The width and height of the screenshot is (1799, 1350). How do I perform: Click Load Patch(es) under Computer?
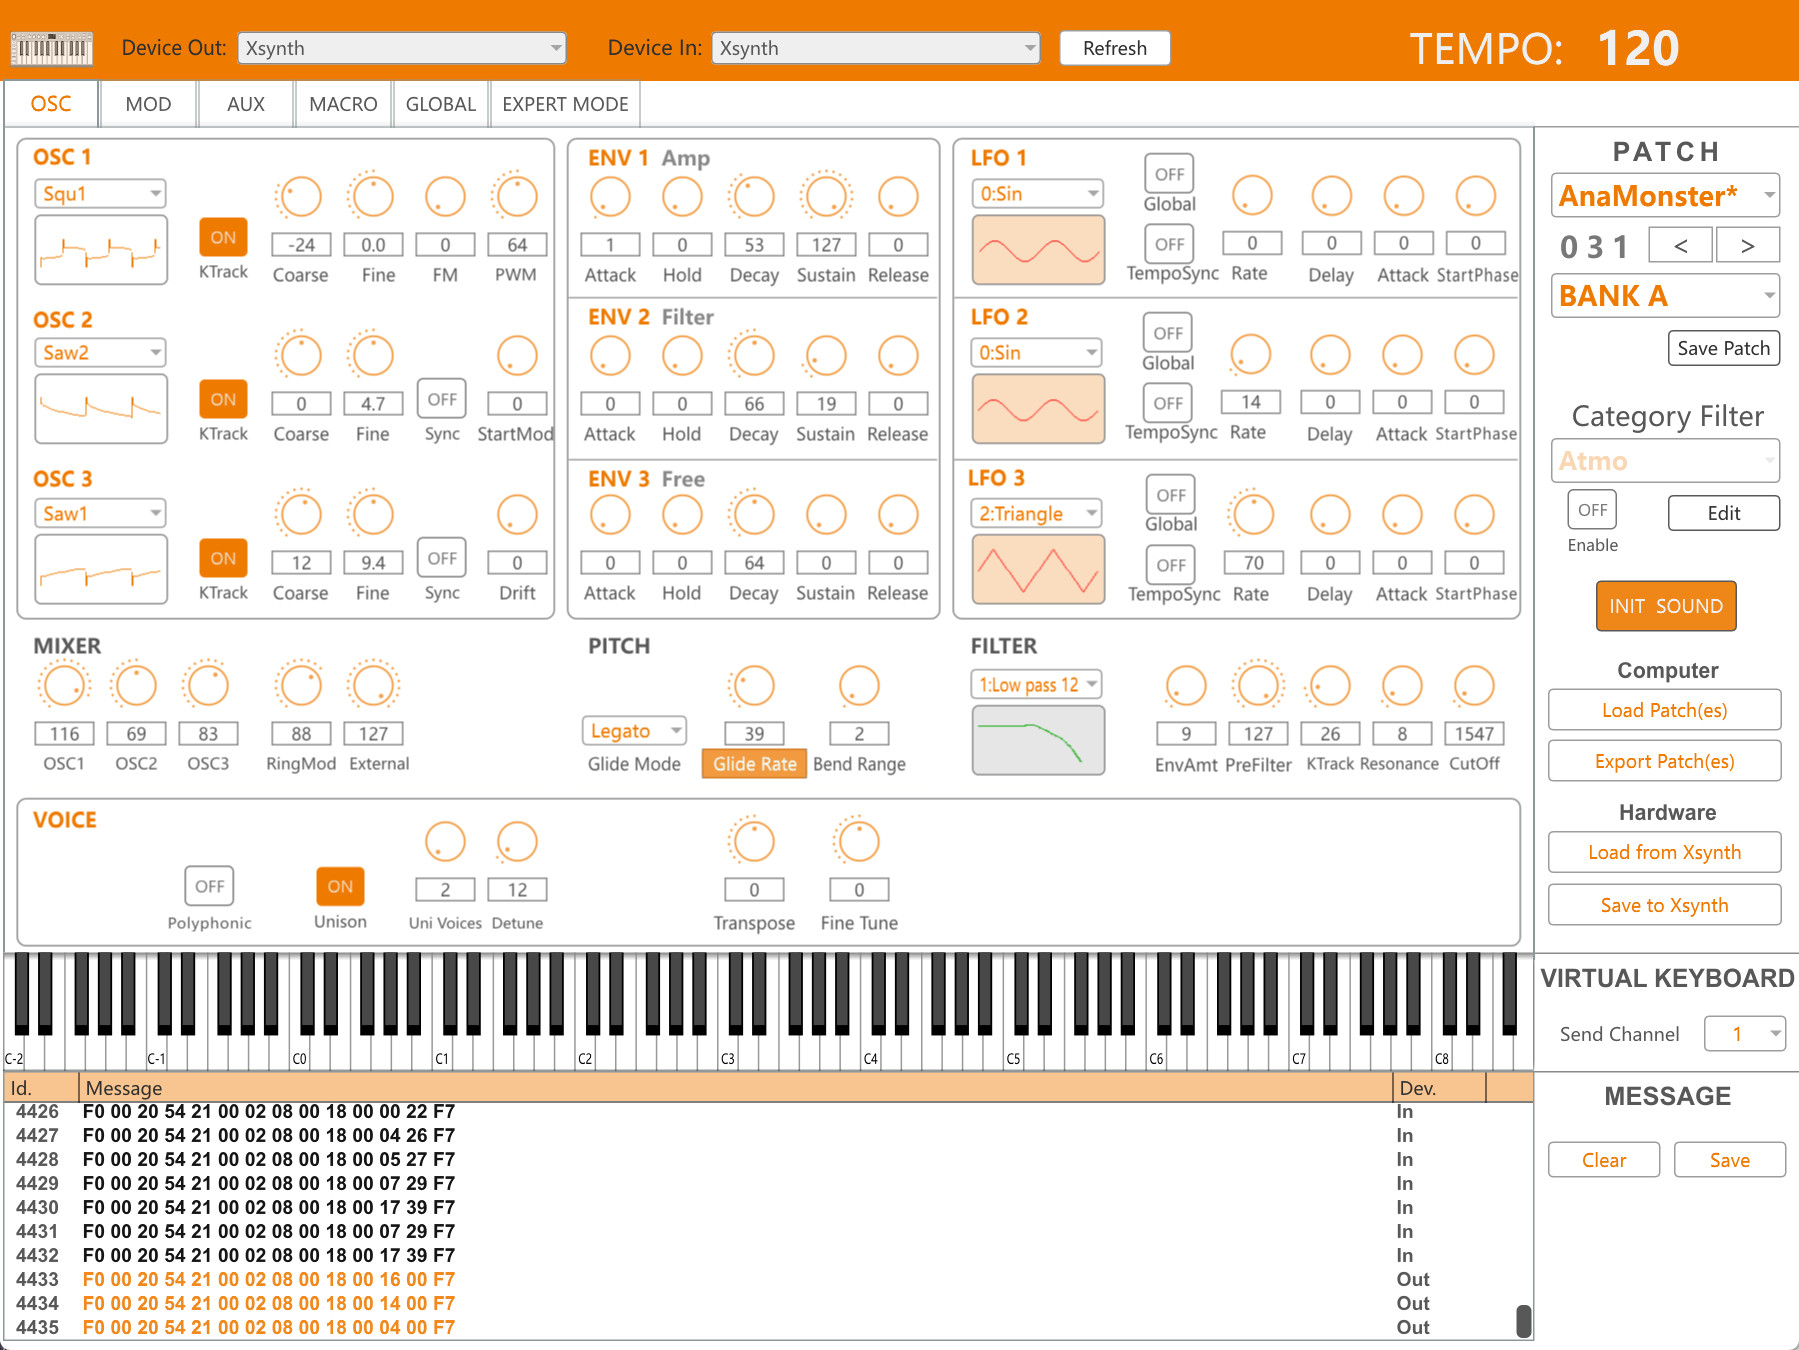tap(1664, 710)
